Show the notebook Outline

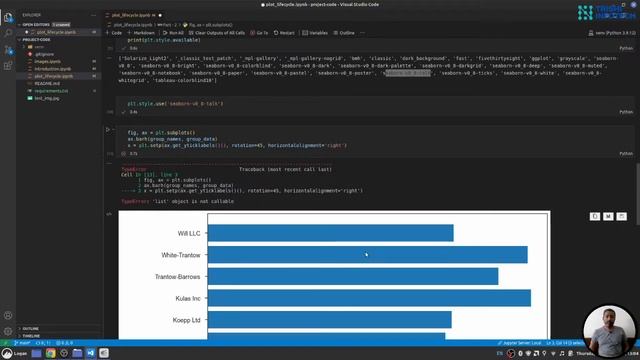coord(344,33)
